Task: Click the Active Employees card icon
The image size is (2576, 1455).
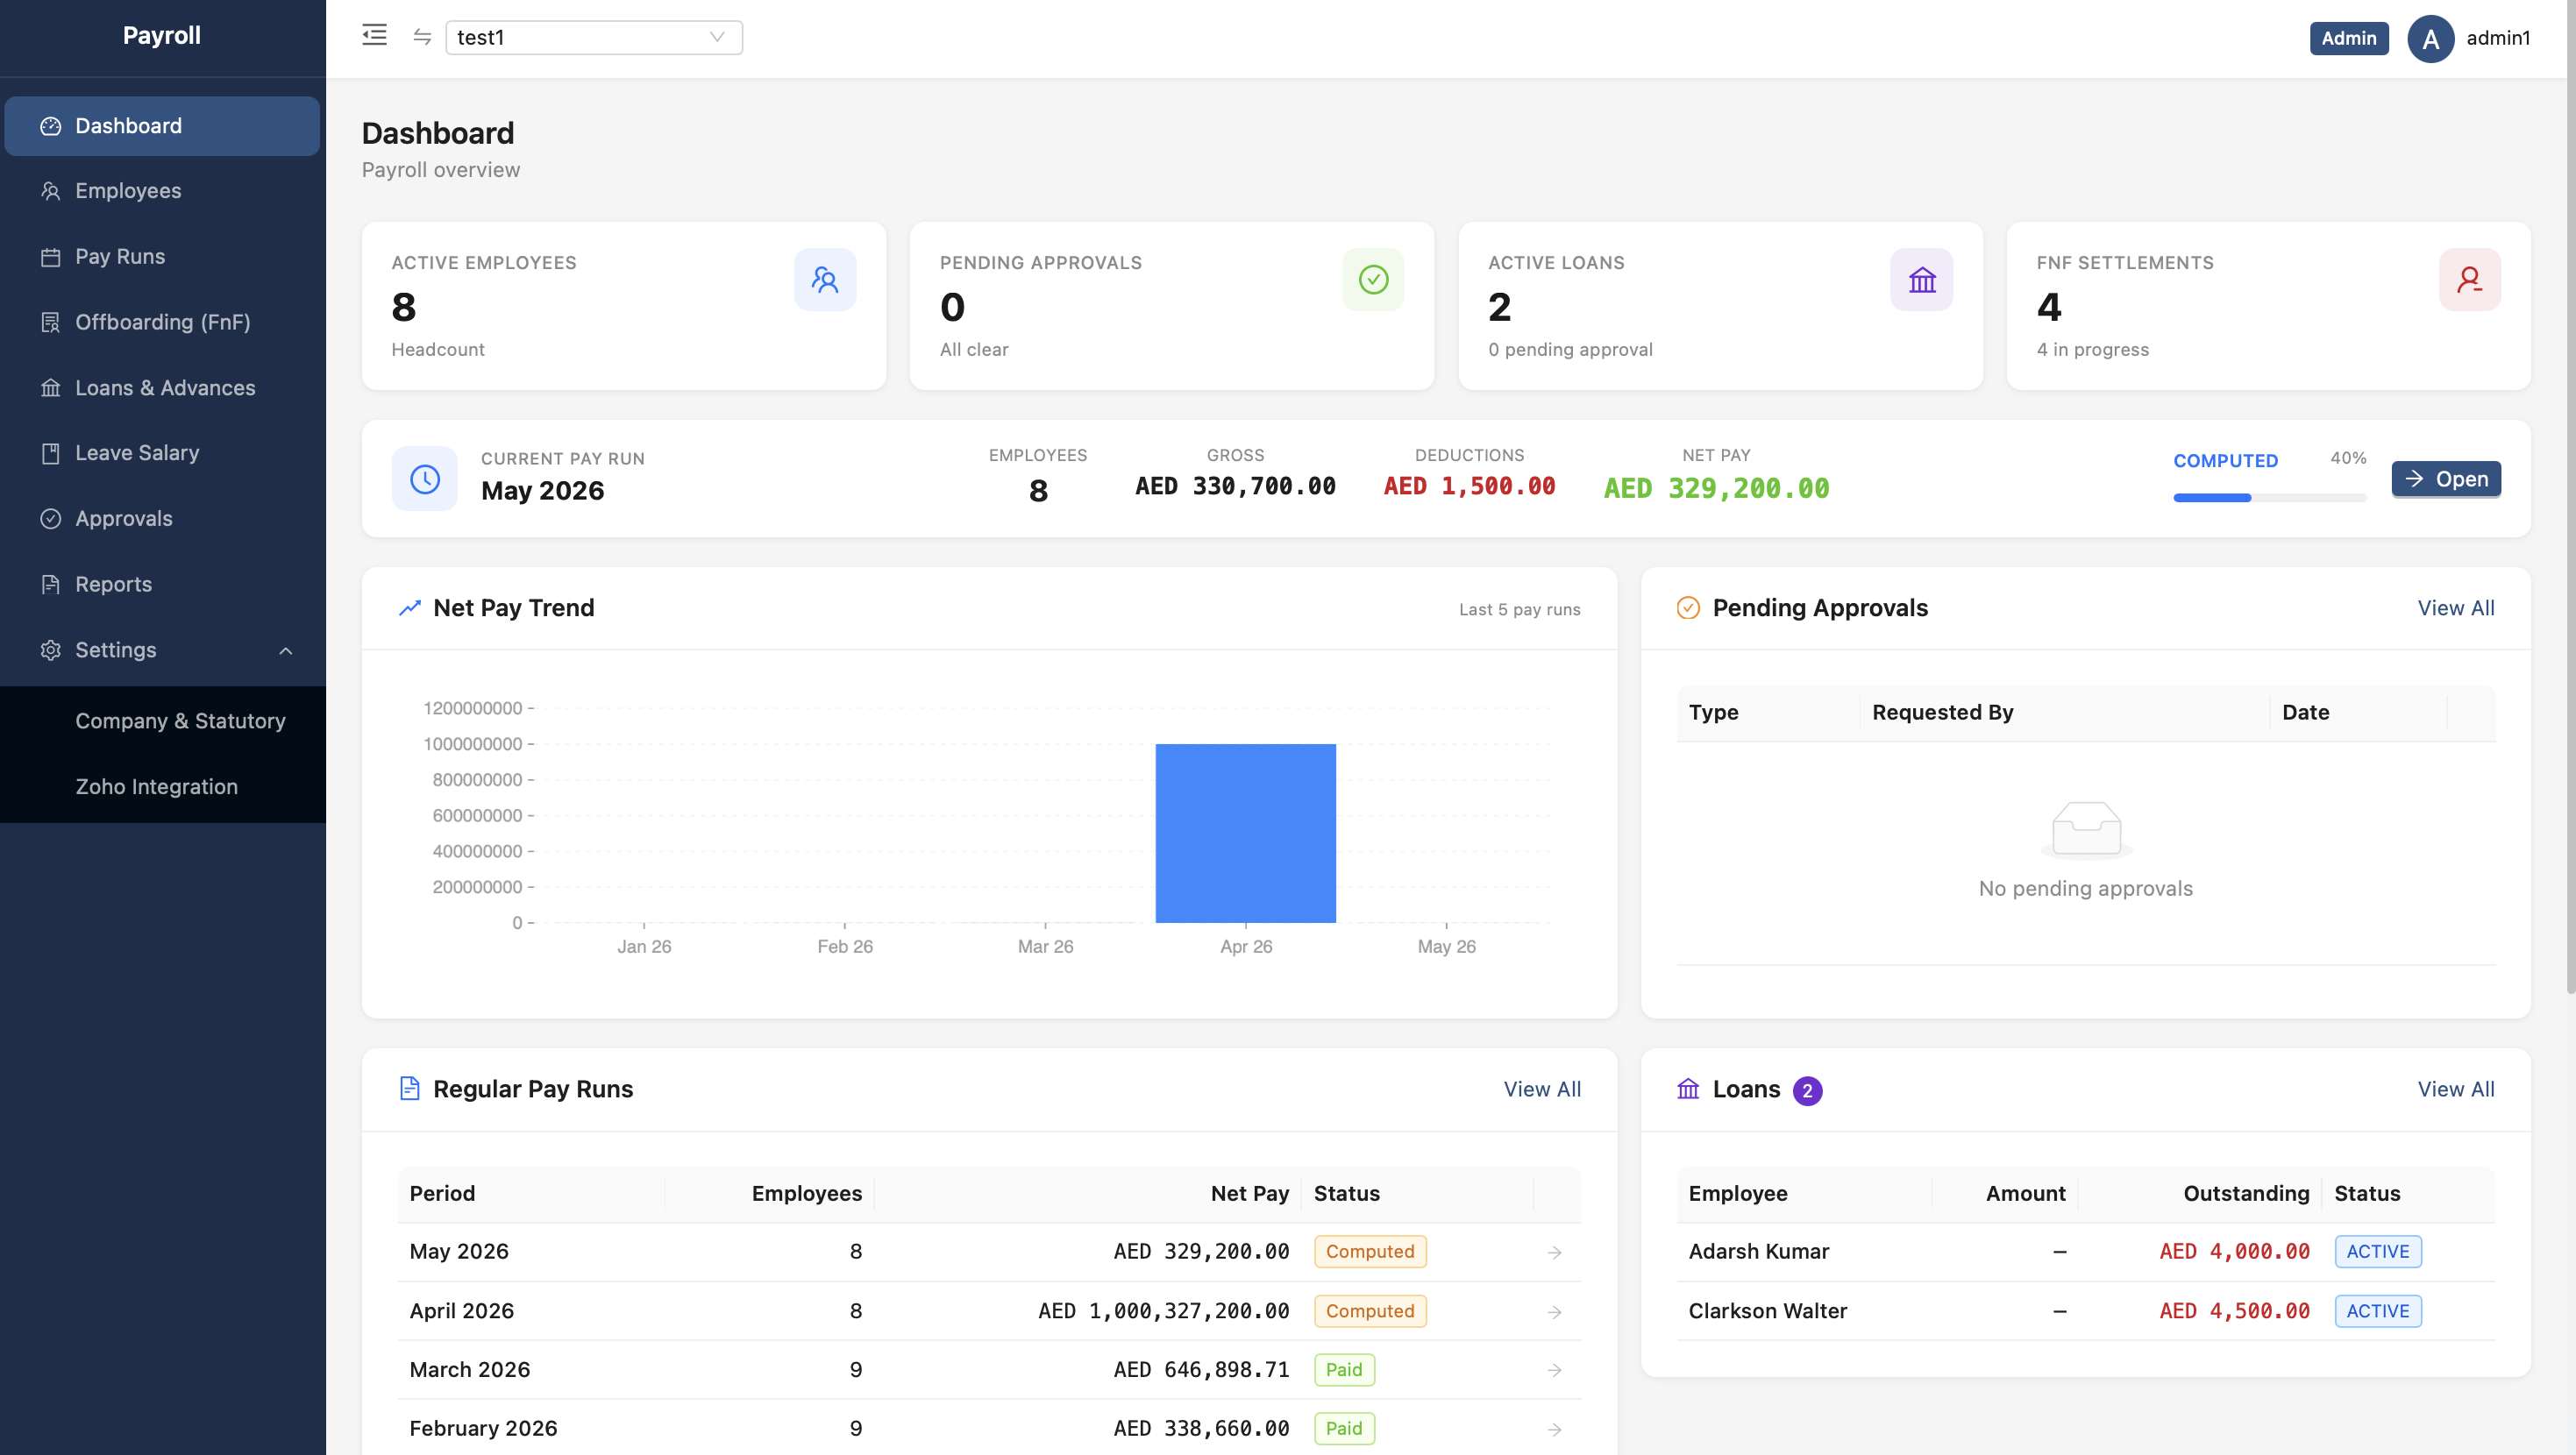Action: point(825,279)
